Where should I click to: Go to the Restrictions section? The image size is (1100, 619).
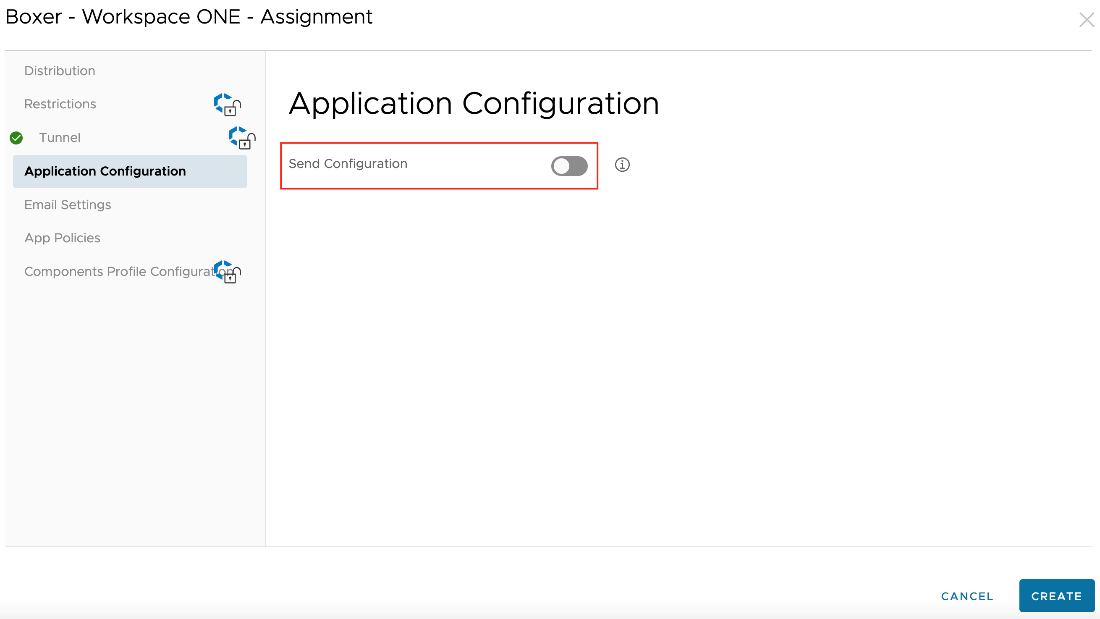tap(60, 104)
